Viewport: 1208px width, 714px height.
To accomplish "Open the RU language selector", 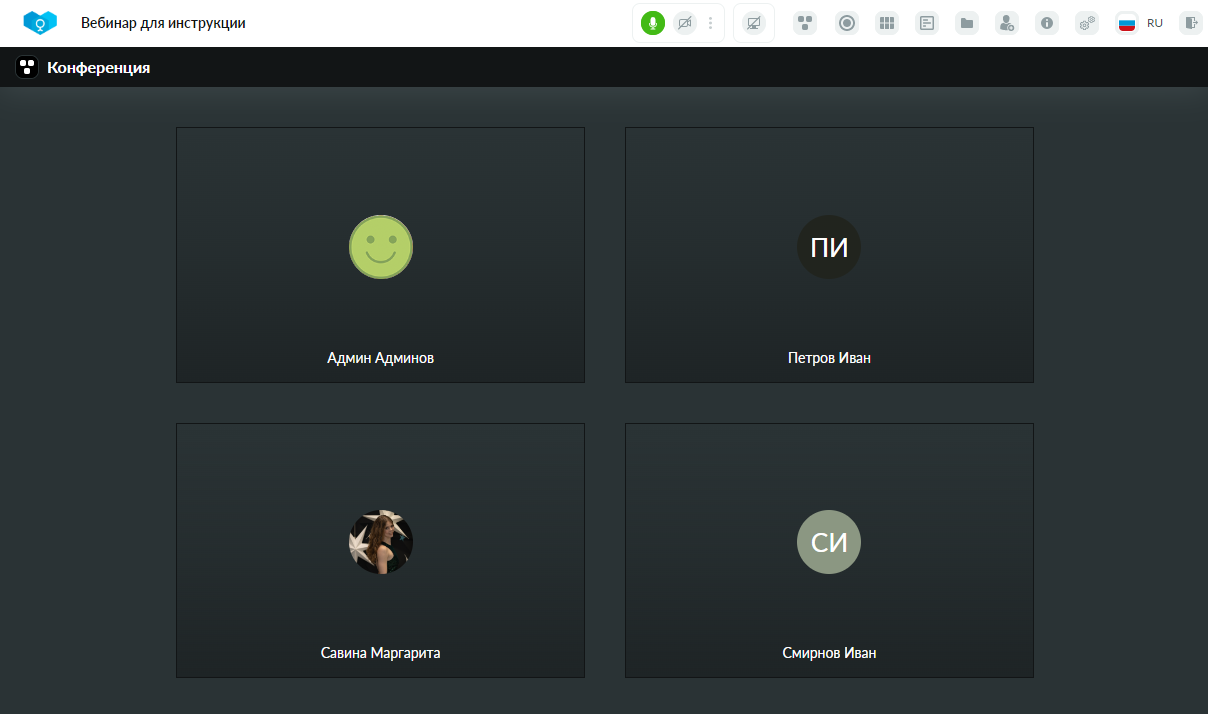I will [x=1155, y=23].
